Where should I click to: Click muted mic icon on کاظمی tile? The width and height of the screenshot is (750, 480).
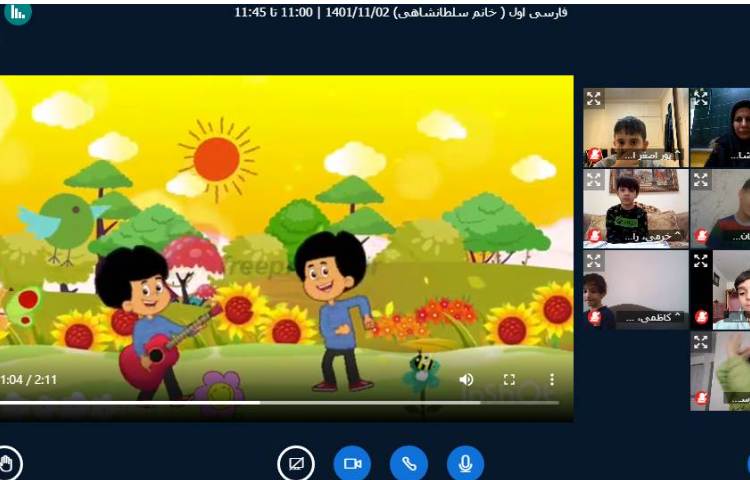pos(595,317)
